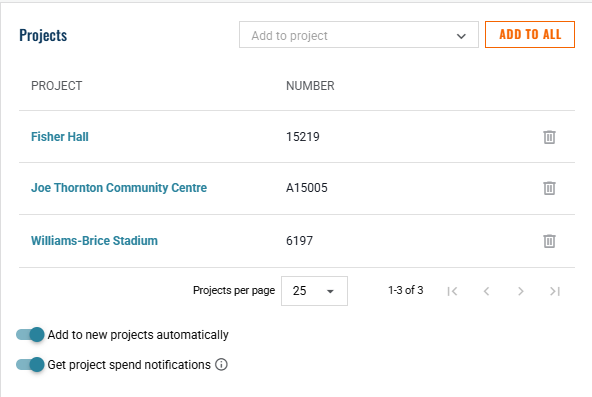Remove Joe Thornton Community Centre via trash icon
Image resolution: width=592 pixels, height=397 pixels.
coord(549,188)
